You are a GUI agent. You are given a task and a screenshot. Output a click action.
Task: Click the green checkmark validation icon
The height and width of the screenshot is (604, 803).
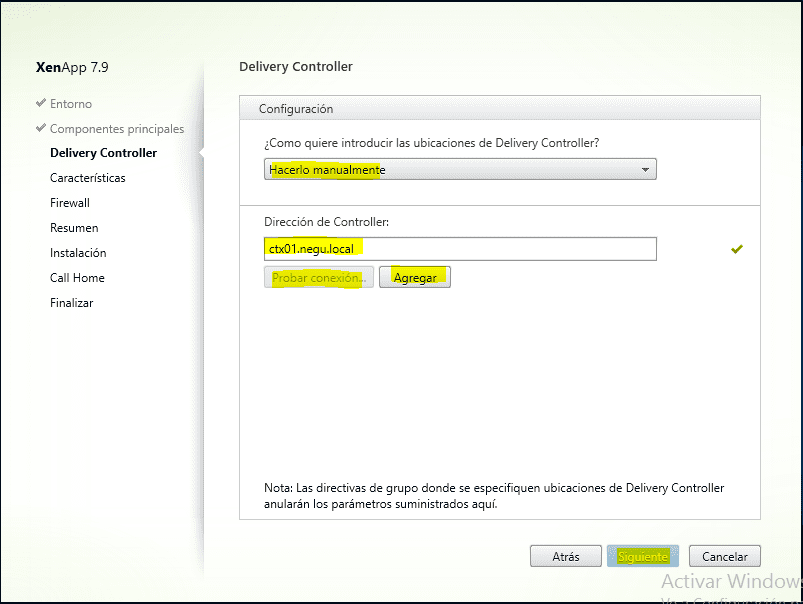click(x=737, y=248)
